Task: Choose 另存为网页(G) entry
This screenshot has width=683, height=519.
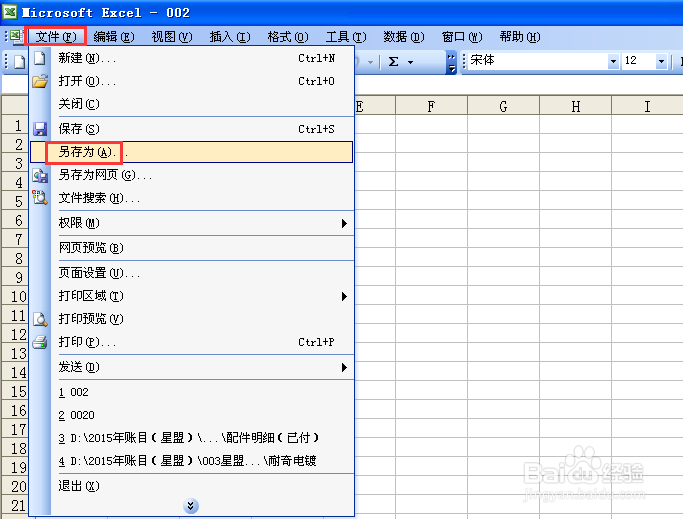Action: pos(192,175)
